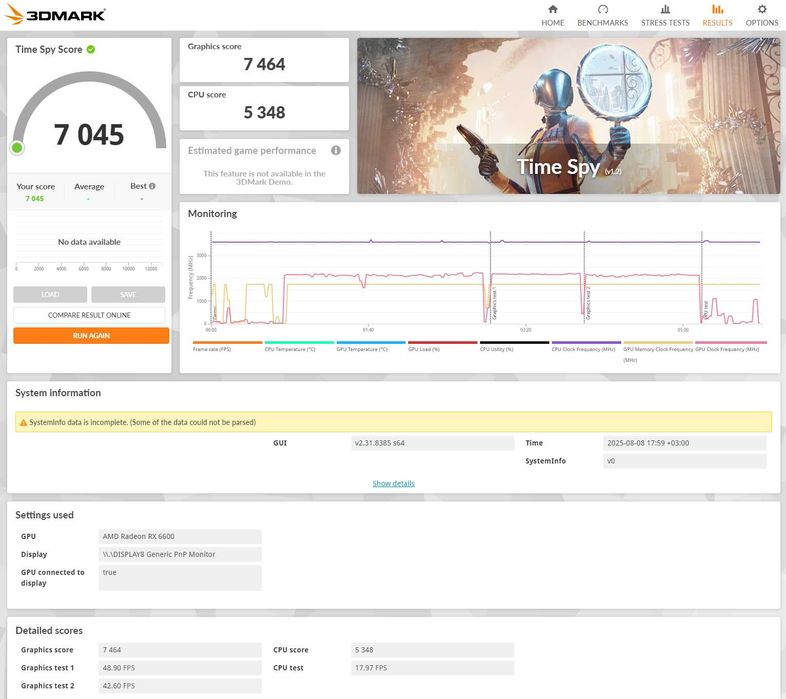Click the GPU value AMD Radeon RX 6600
Image resolution: width=786 pixels, height=699 pixels.
click(180, 536)
